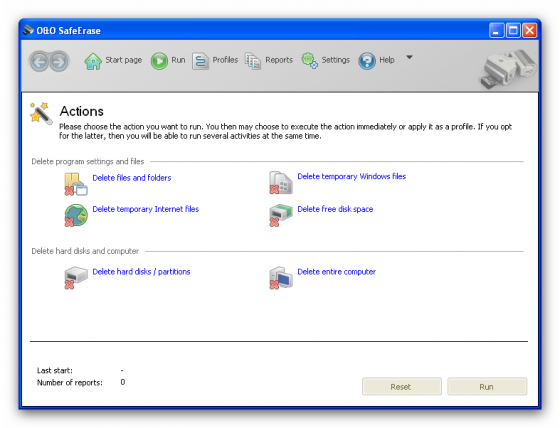The image size is (560, 428).
Task: Open Delete files and folders link
Action: pos(132,178)
